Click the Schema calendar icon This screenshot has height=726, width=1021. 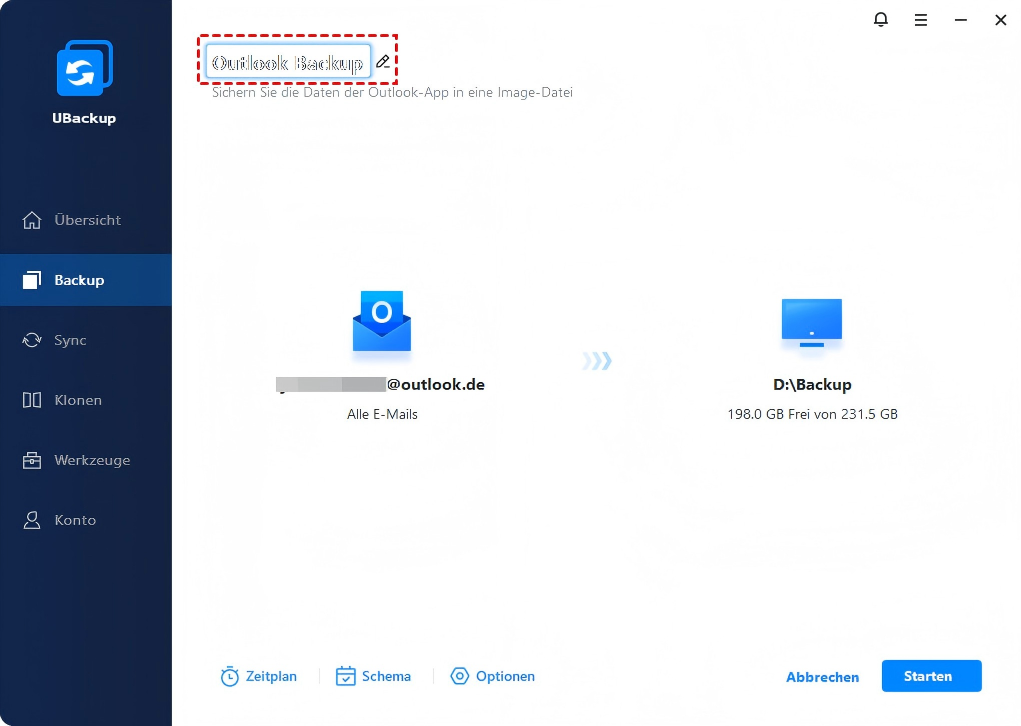pyautogui.click(x=346, y=677)
